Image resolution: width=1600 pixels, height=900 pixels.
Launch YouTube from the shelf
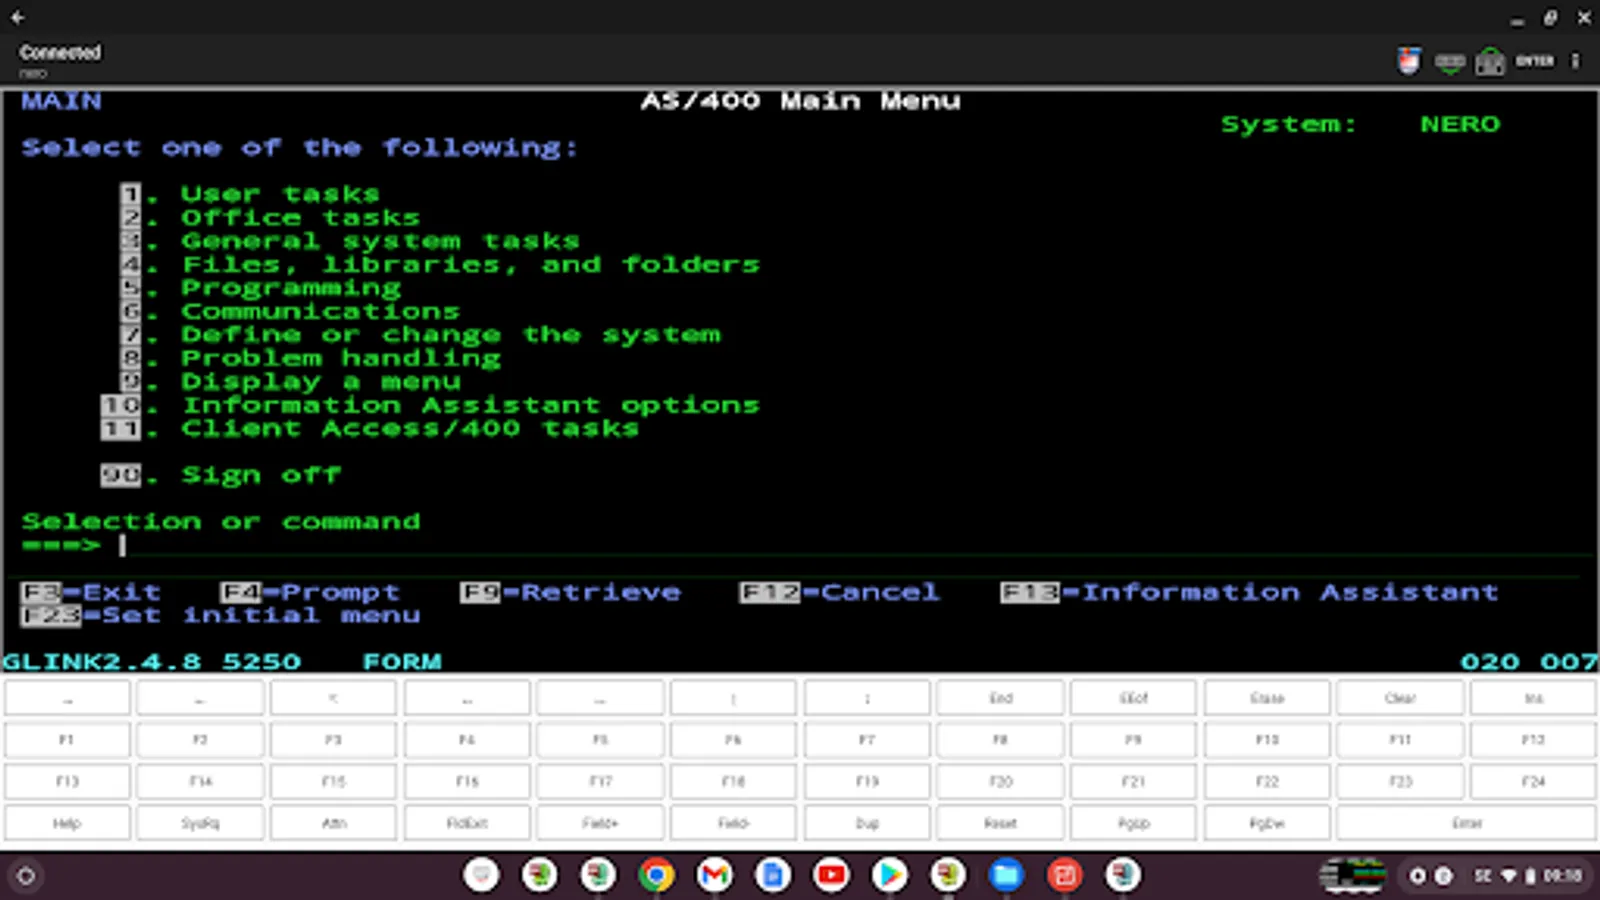[831, 876]
